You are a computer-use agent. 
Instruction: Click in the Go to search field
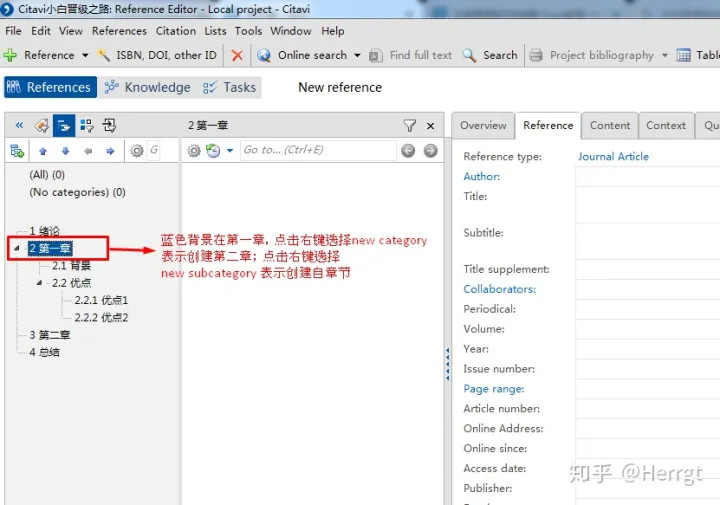click(x=318, y=150)
